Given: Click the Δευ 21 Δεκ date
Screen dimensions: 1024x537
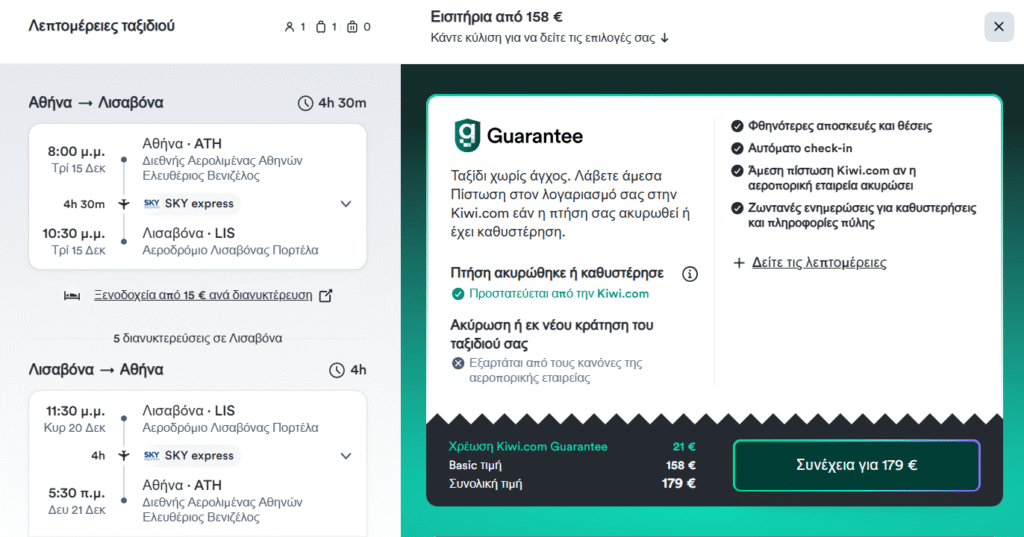Looking at the screenshot, I should pyautogui.click(x=76, y=510).
